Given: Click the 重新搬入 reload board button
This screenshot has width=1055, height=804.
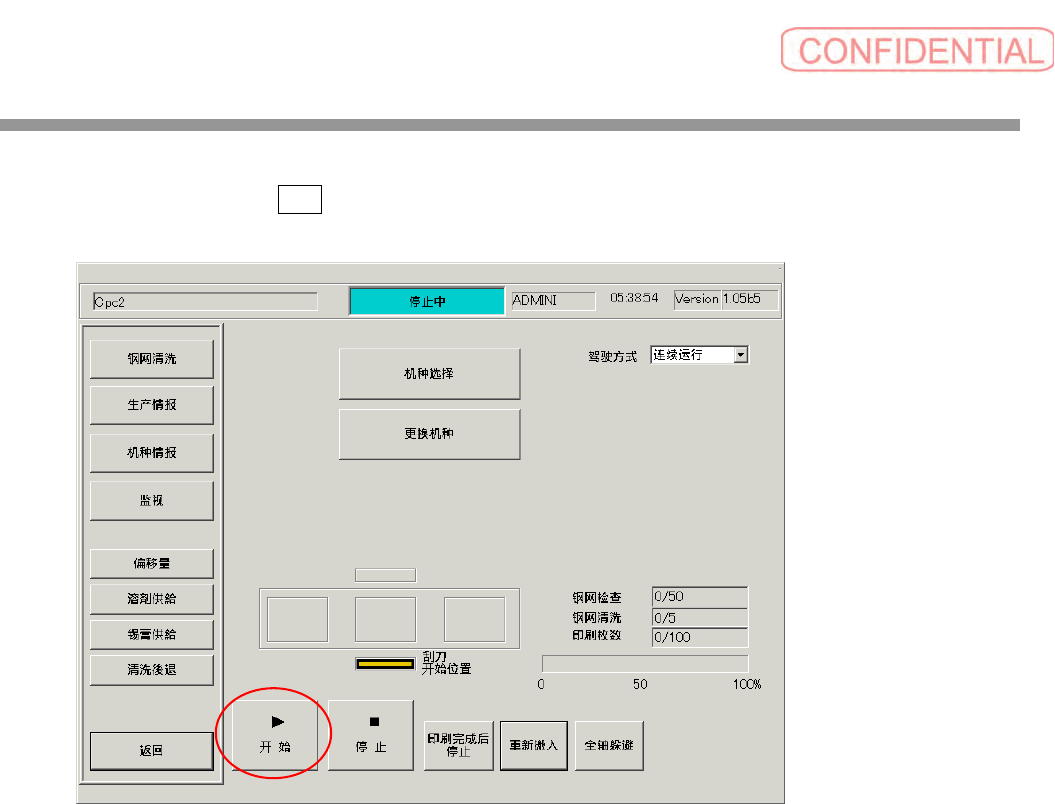Looking at the screenshot, I should coord(534,745).
